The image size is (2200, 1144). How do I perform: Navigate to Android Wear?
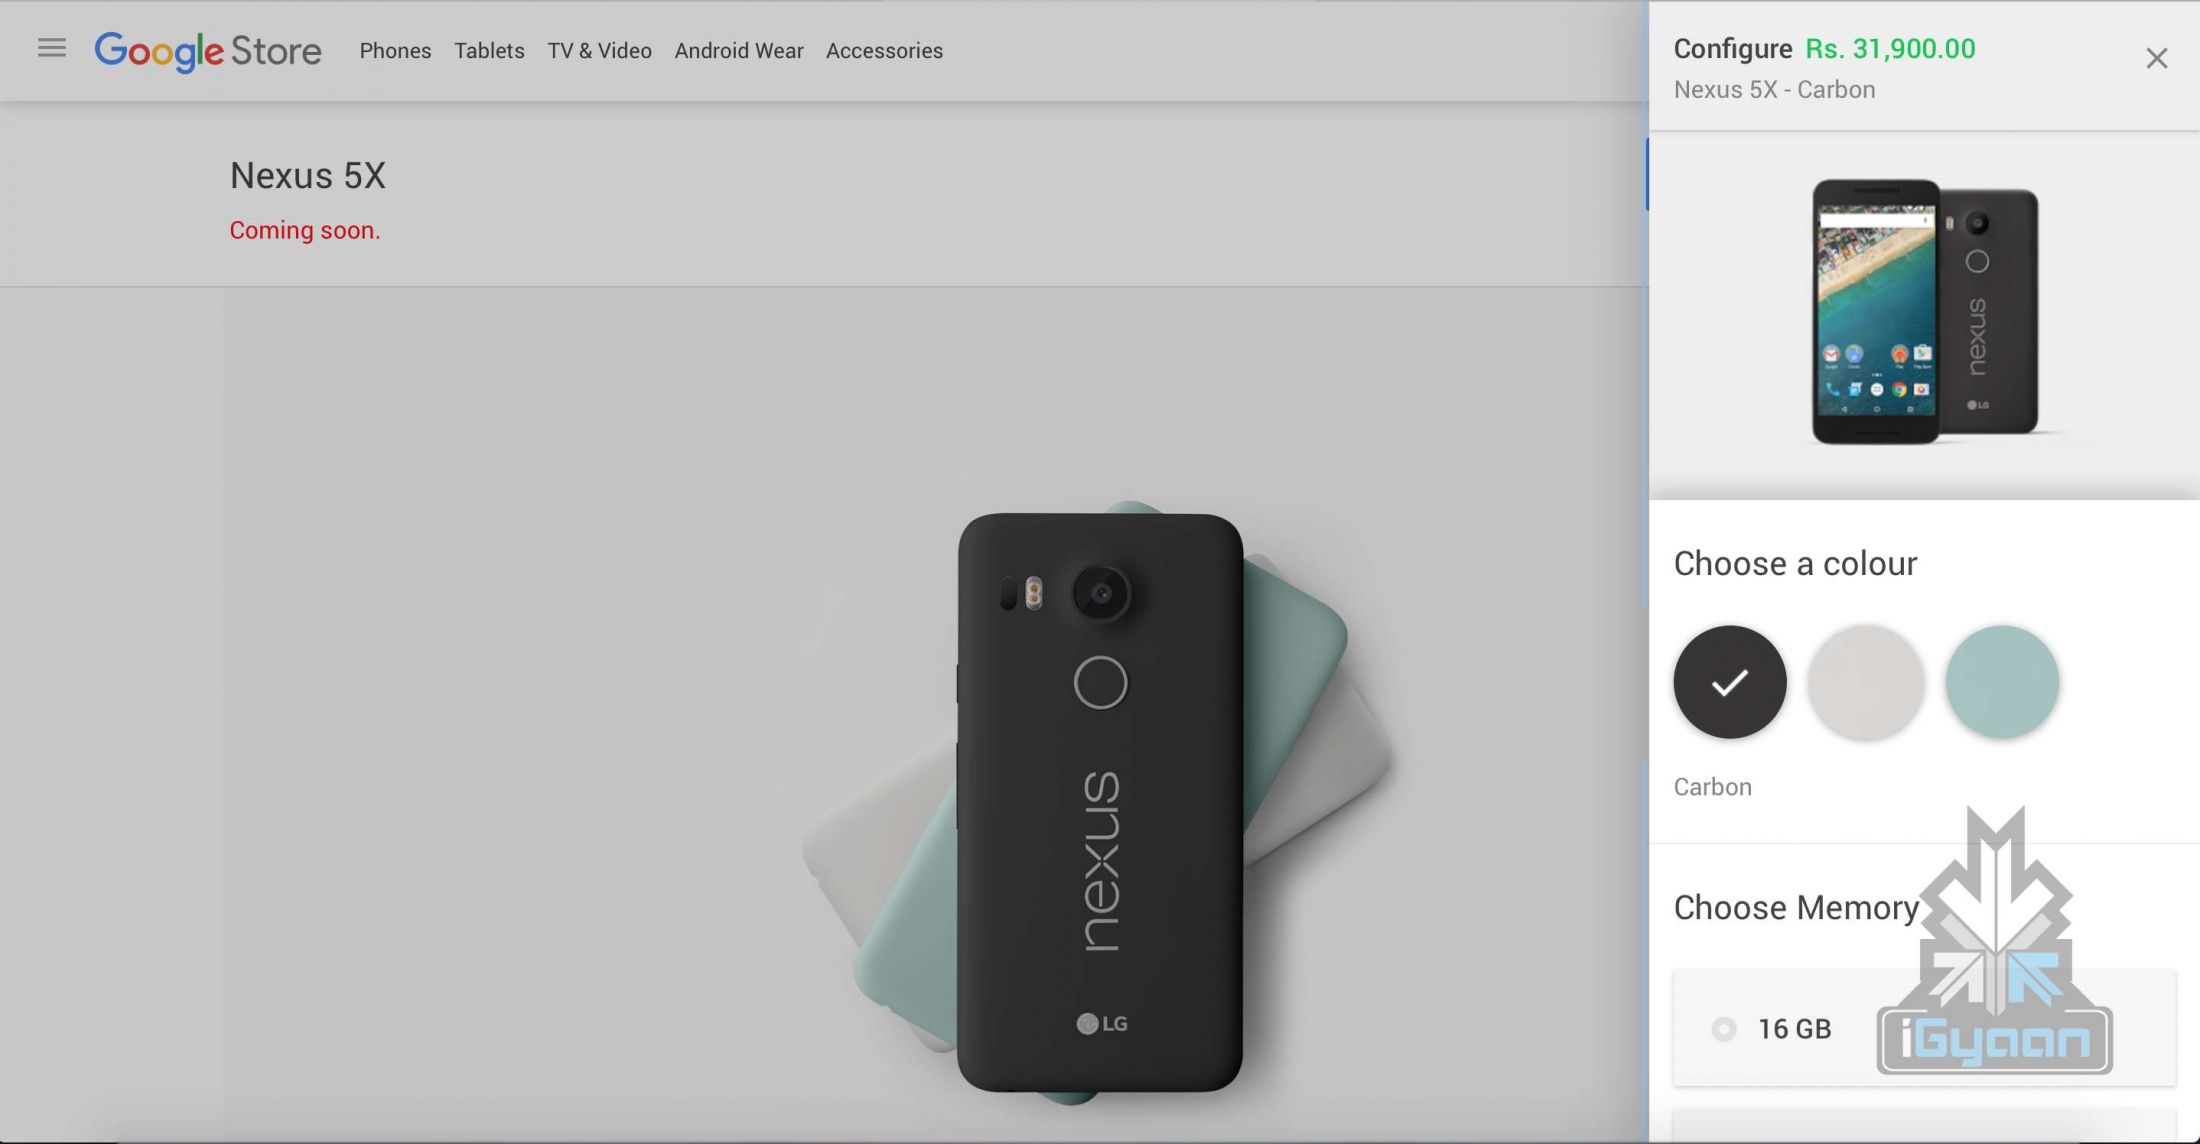point(739,51)
